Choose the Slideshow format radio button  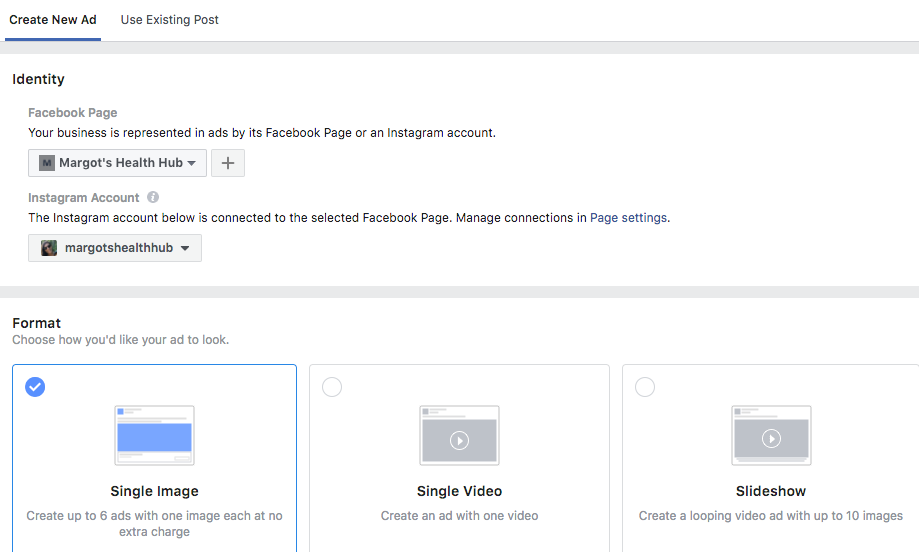(645, 387)
